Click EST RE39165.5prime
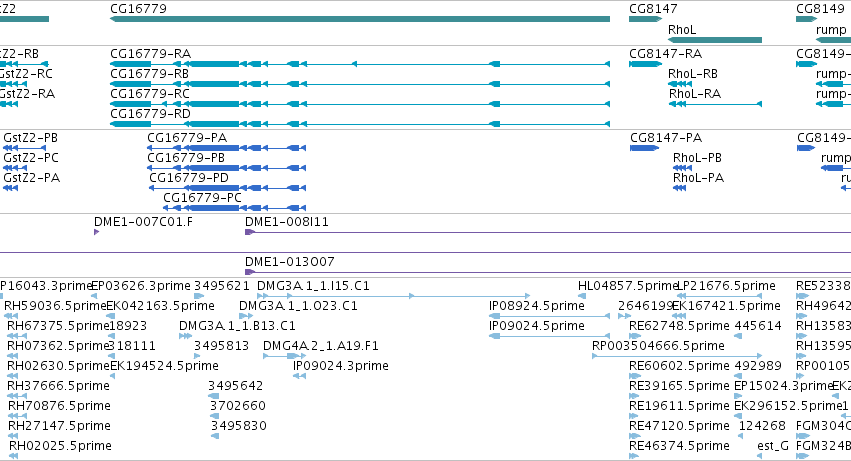The image size is (851, 461). pos(679,387)
